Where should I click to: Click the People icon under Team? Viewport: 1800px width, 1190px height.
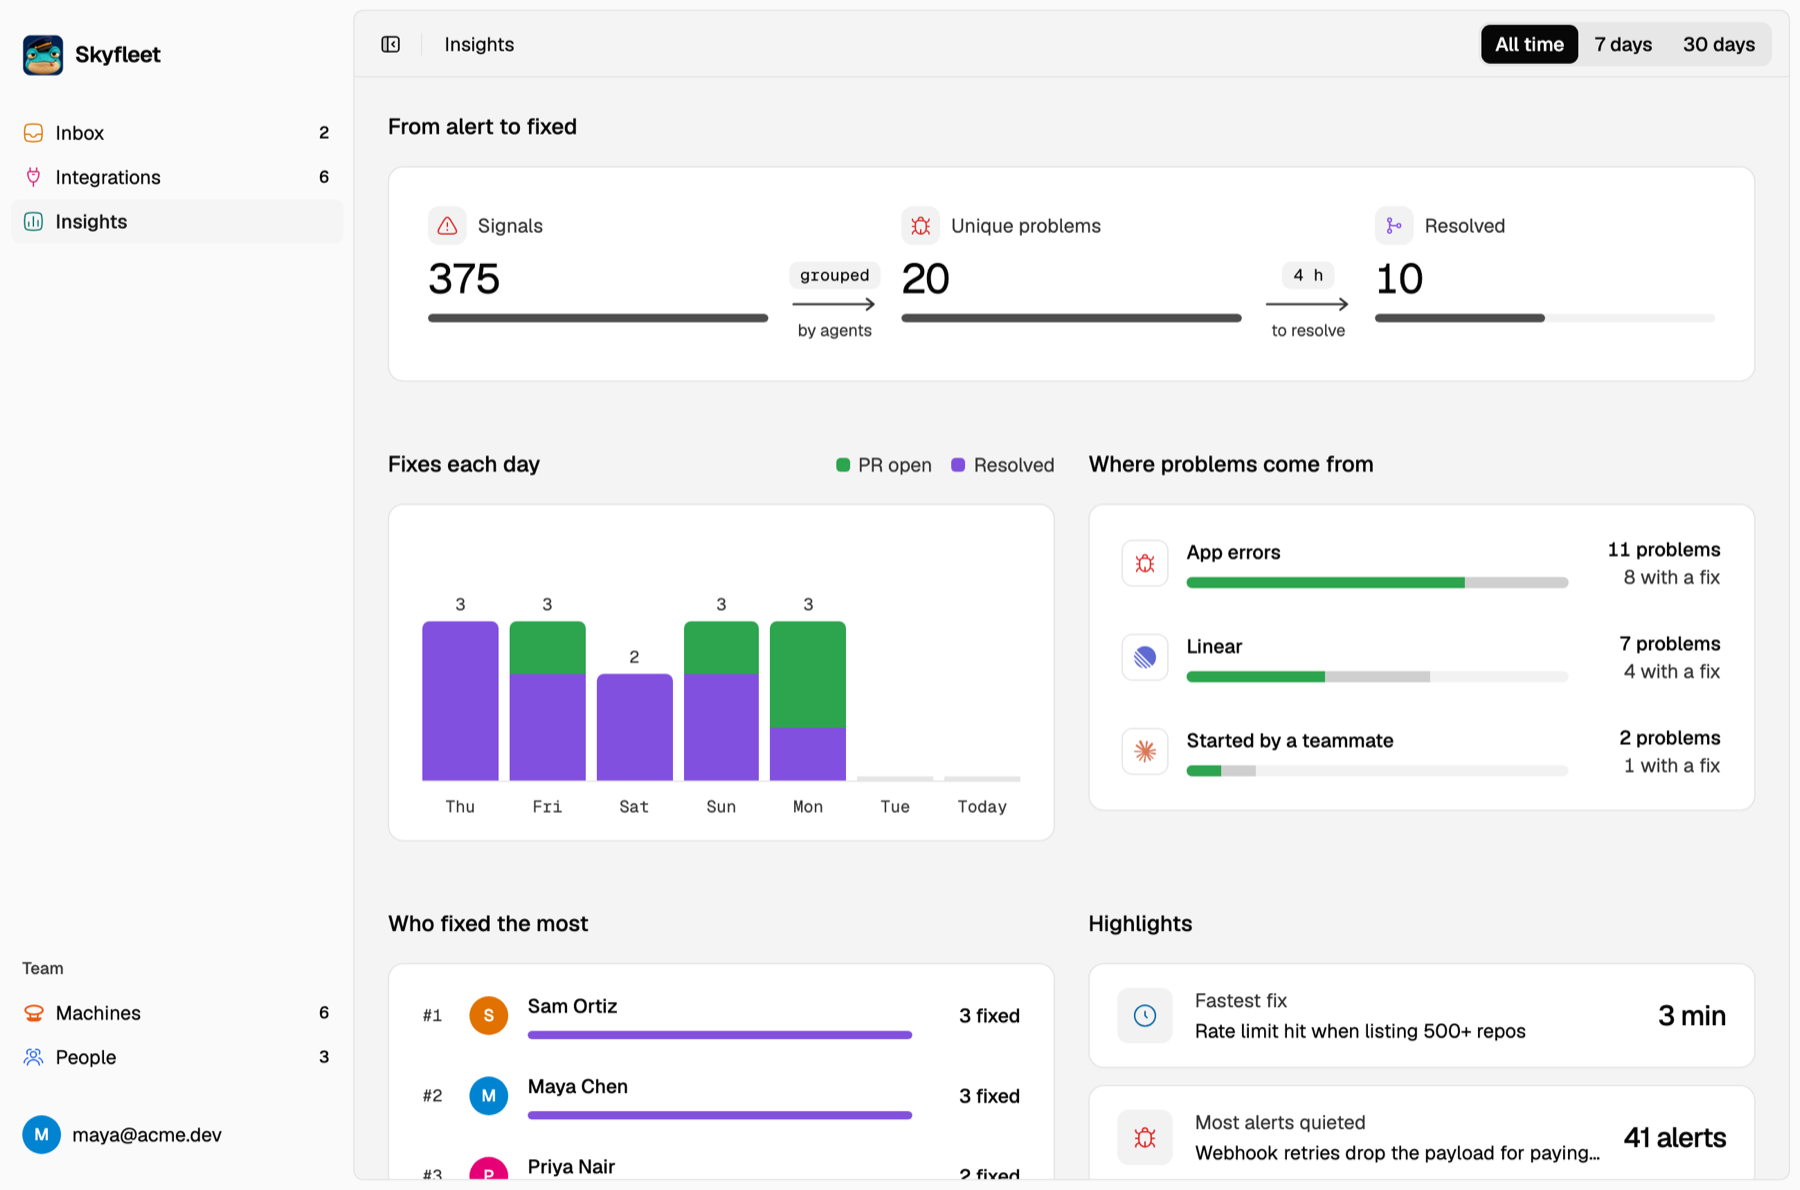(x=33, y=1057)
